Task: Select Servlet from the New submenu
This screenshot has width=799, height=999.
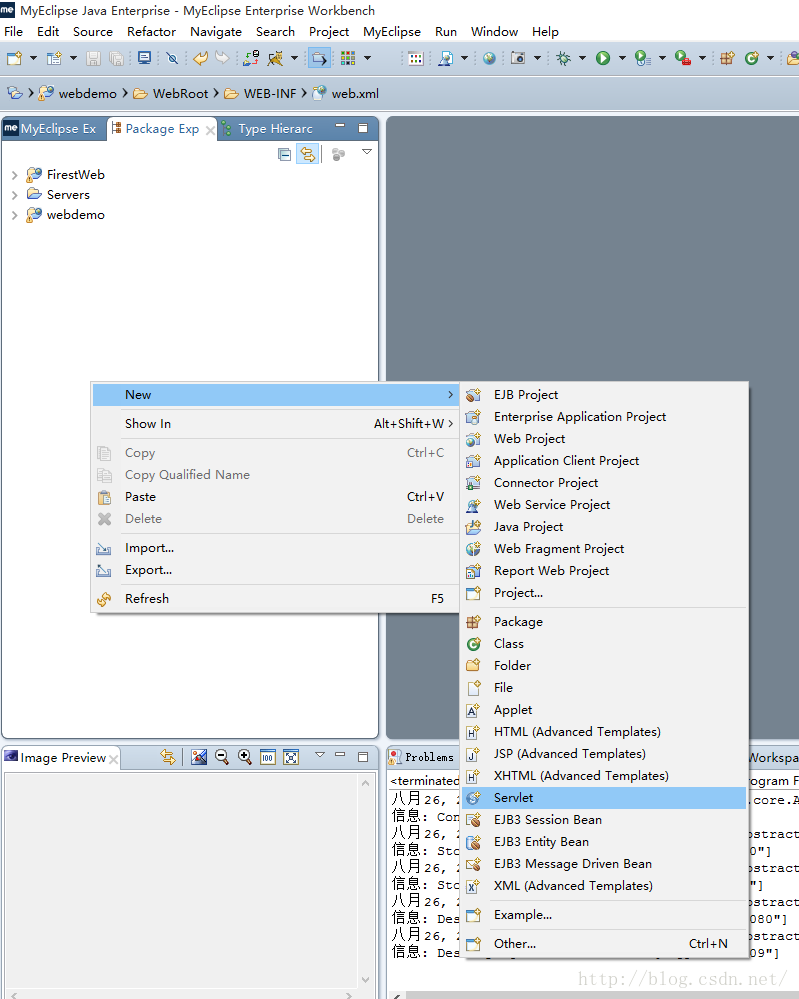Action: [x=604, y=798]
